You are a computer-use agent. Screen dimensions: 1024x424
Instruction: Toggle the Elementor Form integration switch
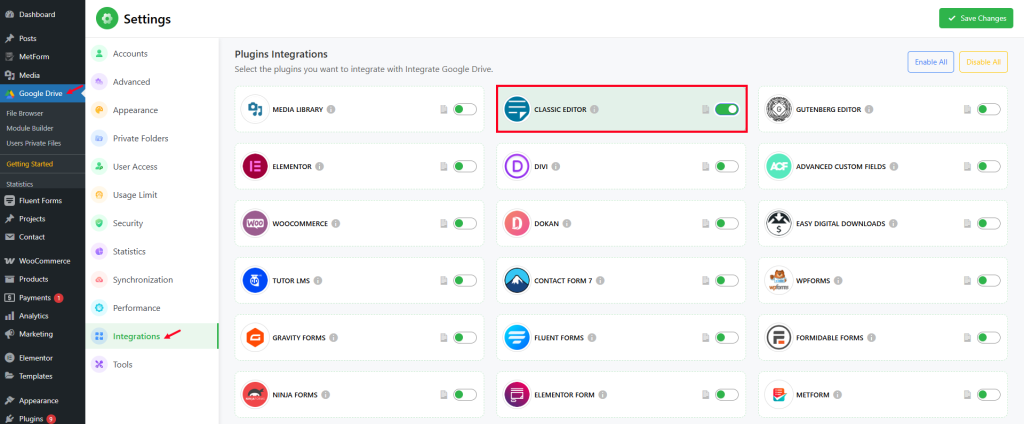tap(727, 395)
